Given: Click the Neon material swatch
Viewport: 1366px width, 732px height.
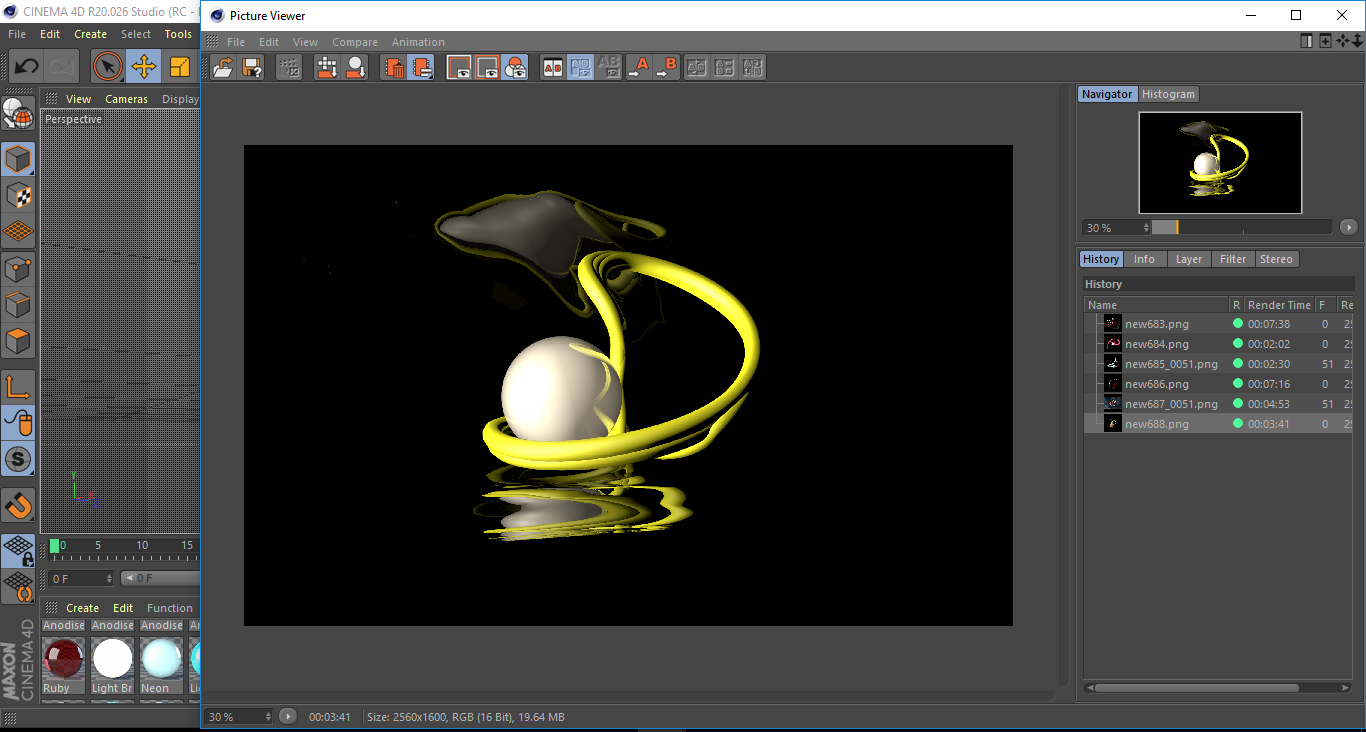Looking at the screenshot, I should (x=161, y=659).
